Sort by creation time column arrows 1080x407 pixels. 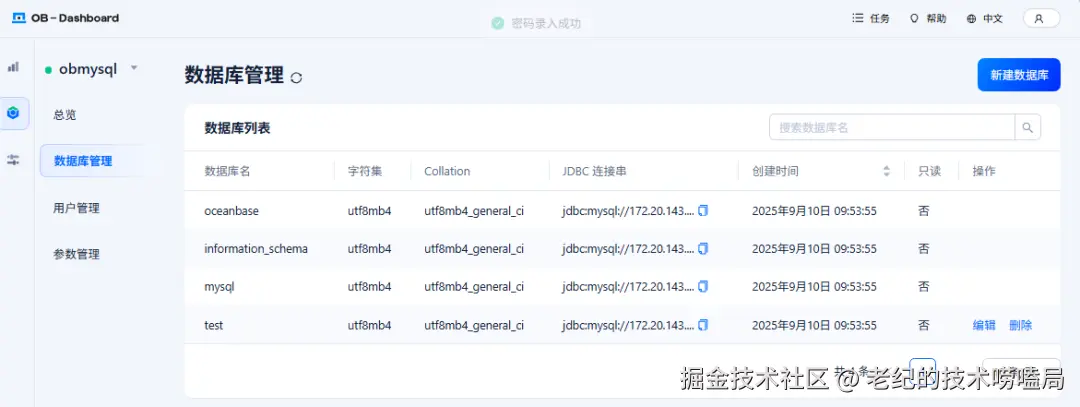click(886, 171)
